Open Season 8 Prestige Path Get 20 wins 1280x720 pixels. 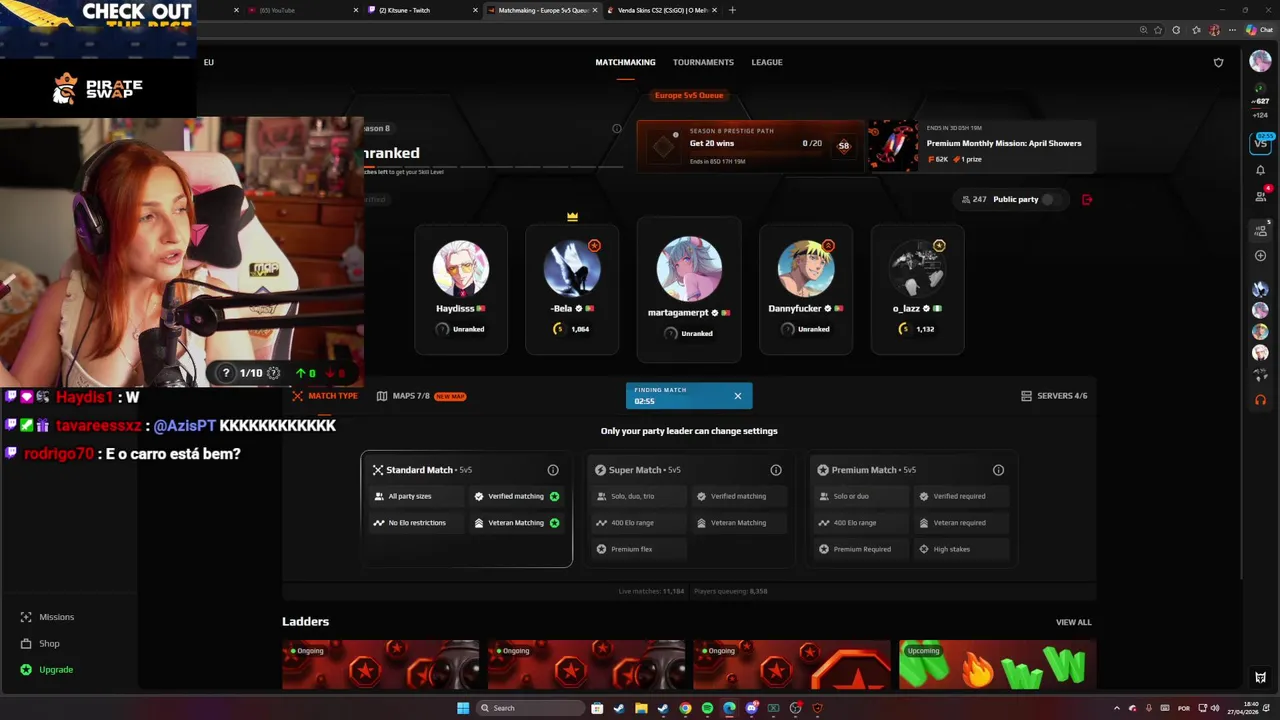(750, 146)
